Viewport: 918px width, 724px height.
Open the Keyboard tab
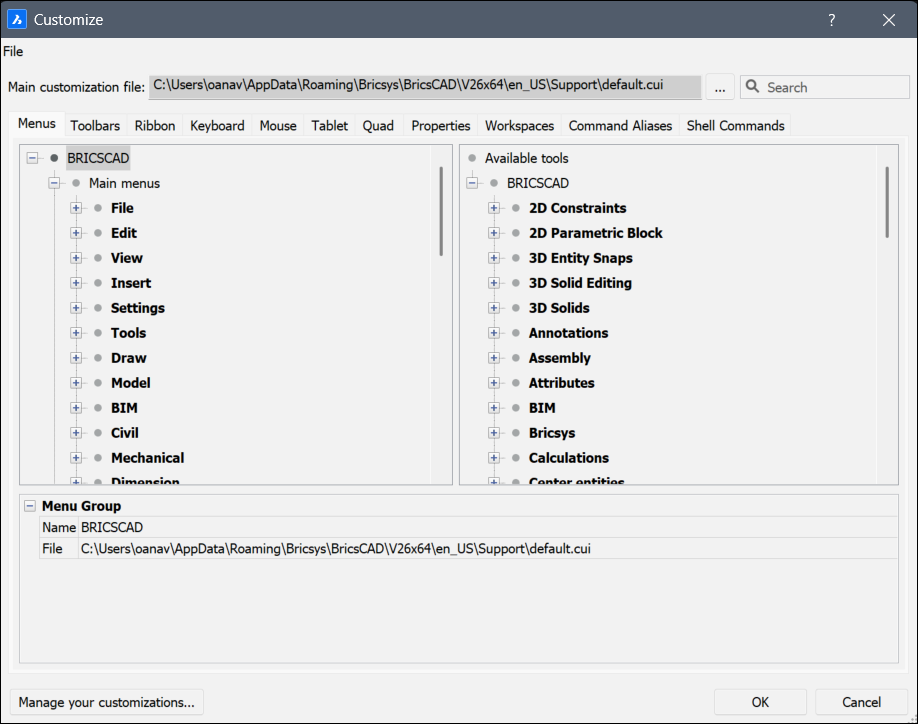[x=217, y=126]
